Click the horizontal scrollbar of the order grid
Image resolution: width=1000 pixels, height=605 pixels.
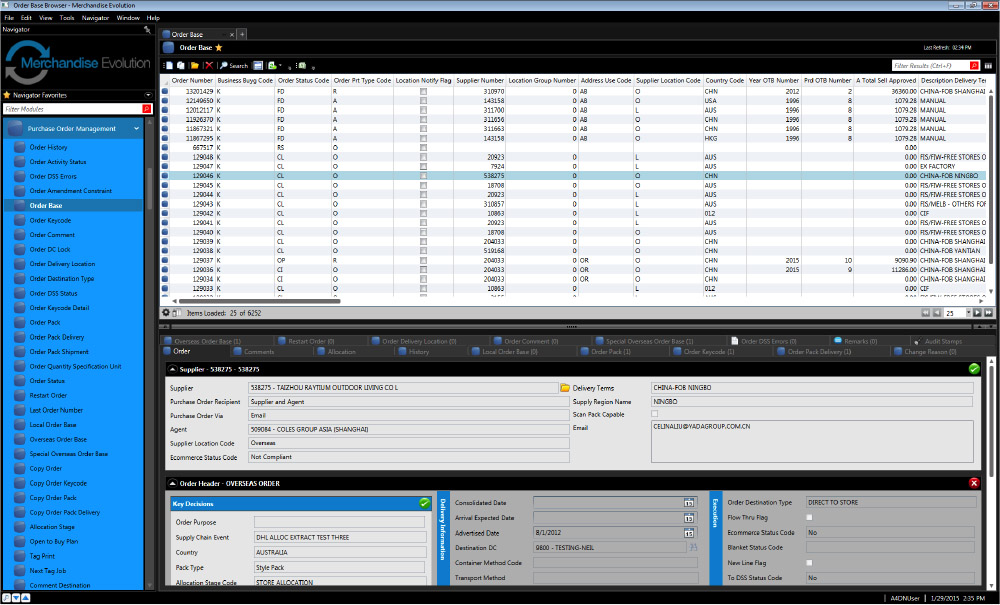[x=259, y=301]
